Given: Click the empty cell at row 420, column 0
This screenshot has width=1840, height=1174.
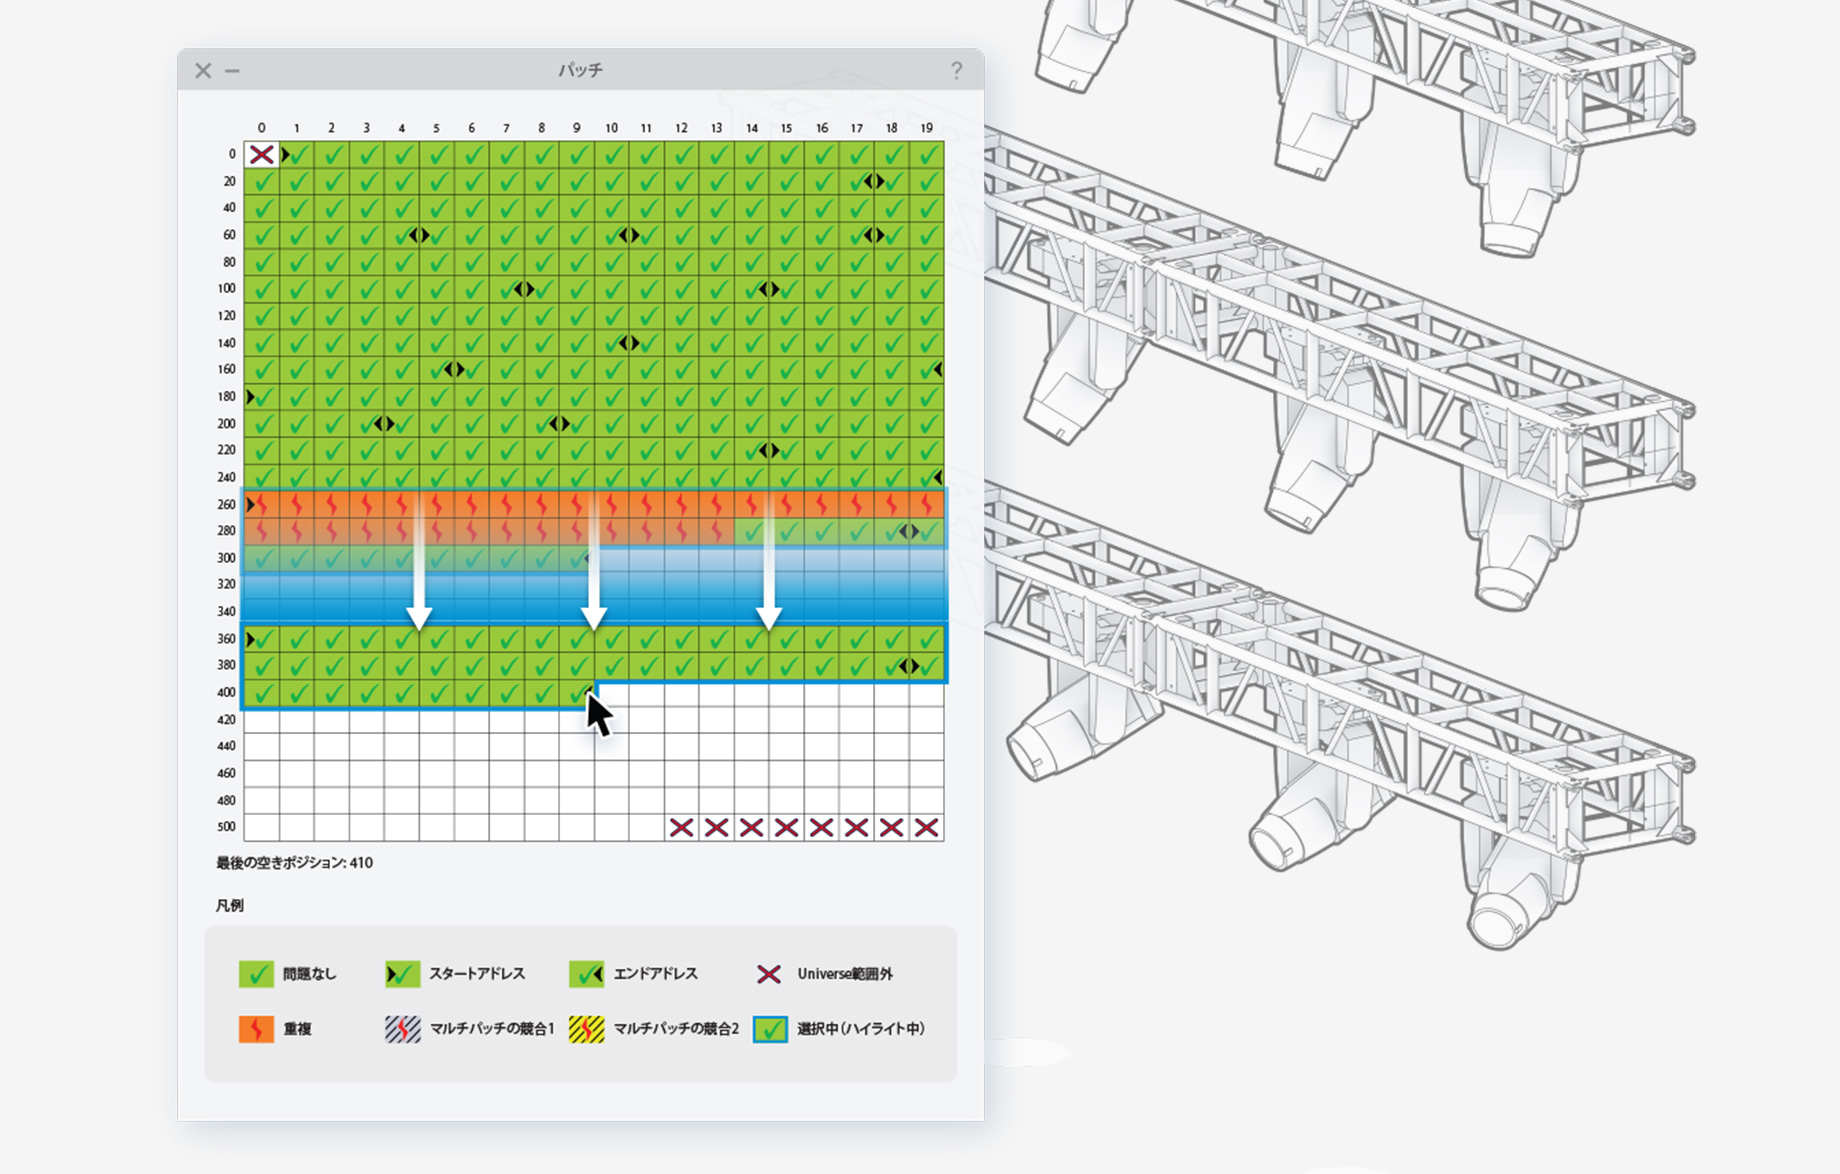Looking at the screenshot, I should pos(262,720).
